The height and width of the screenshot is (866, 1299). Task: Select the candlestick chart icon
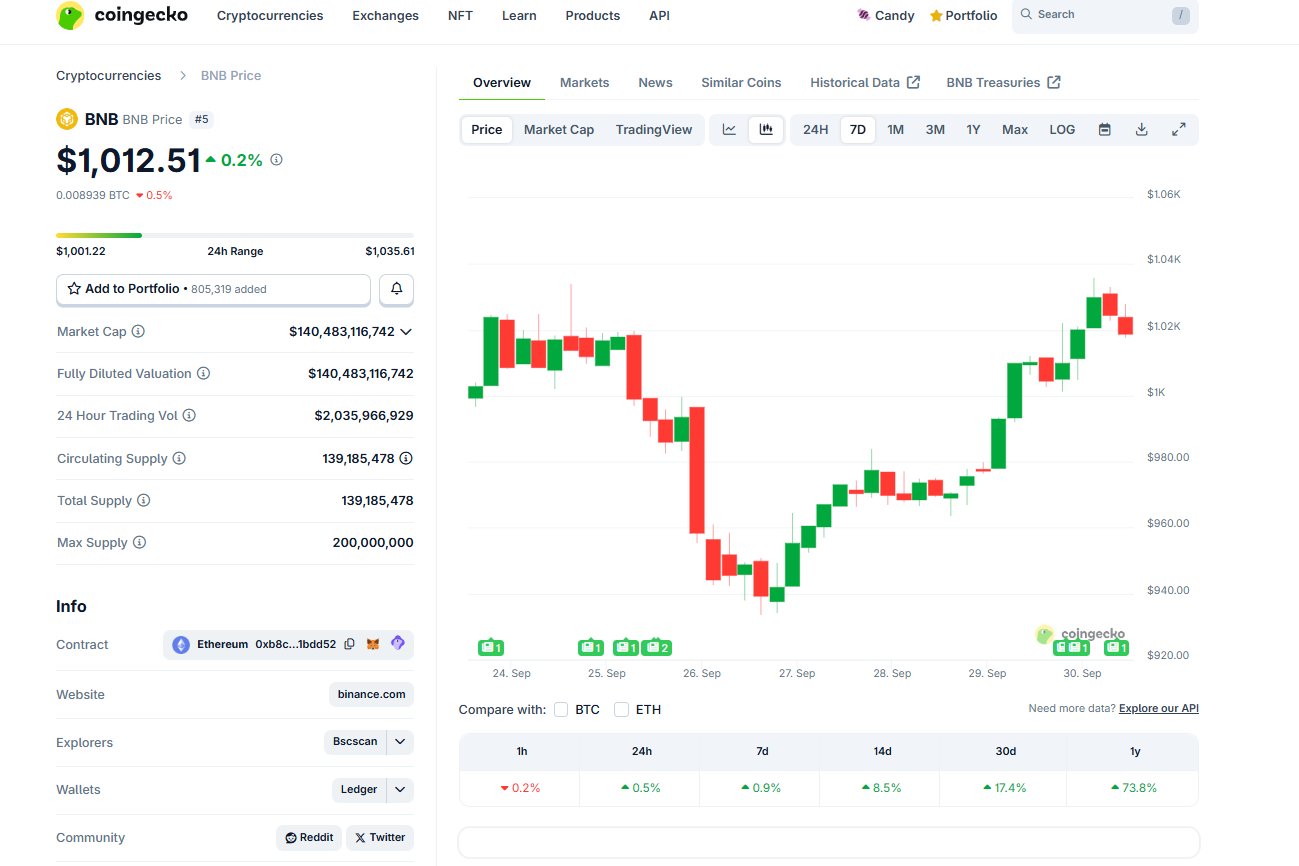(766, 130)
